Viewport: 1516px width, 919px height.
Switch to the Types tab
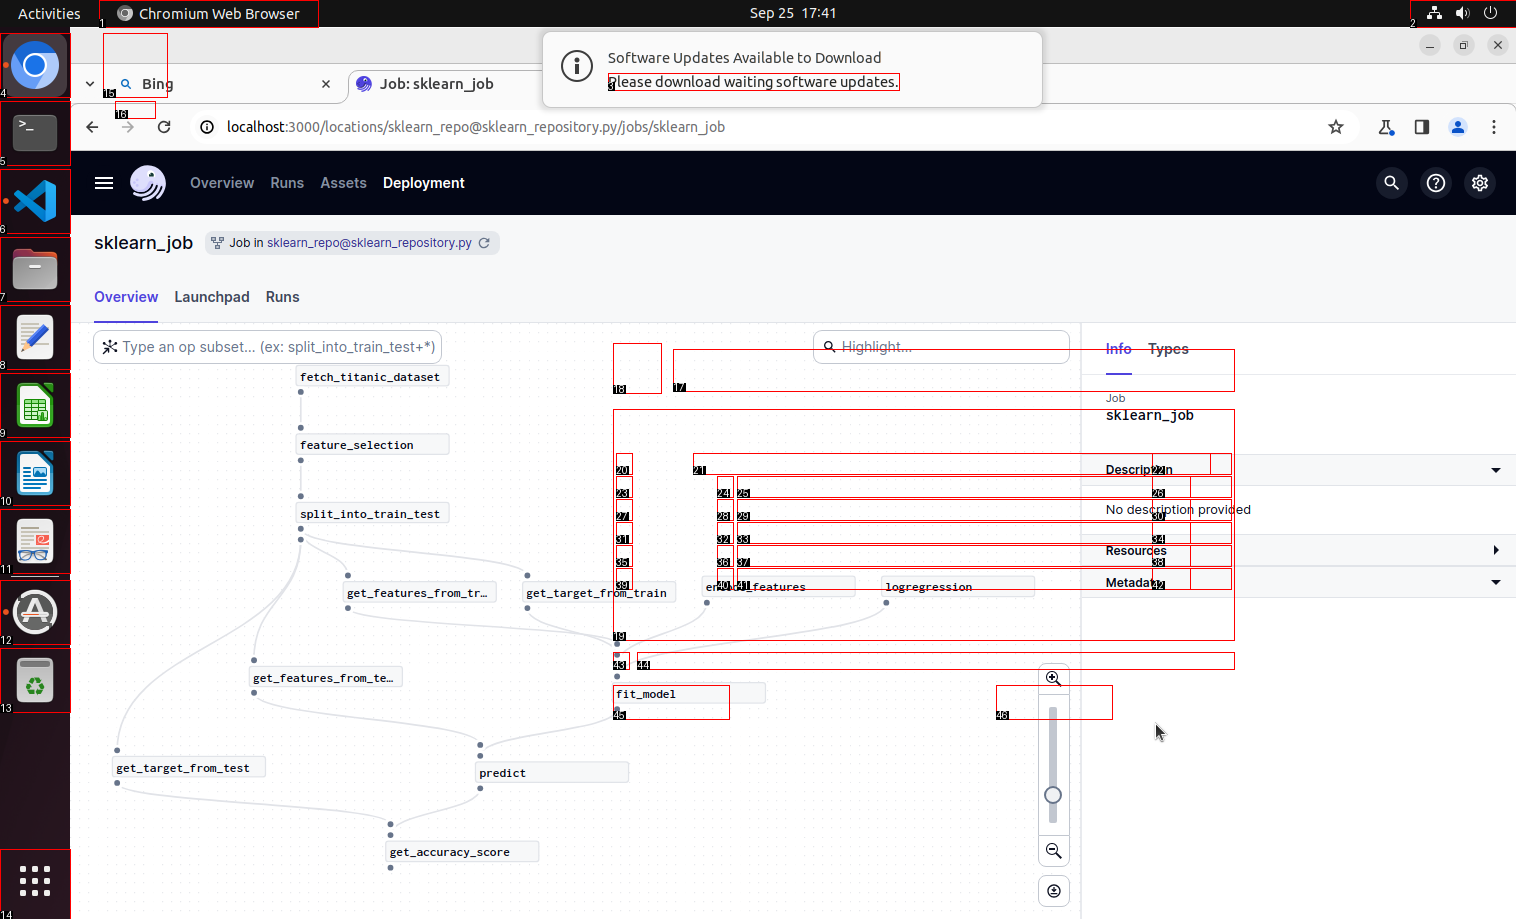pyautogui.click(x=1168, y=349)
